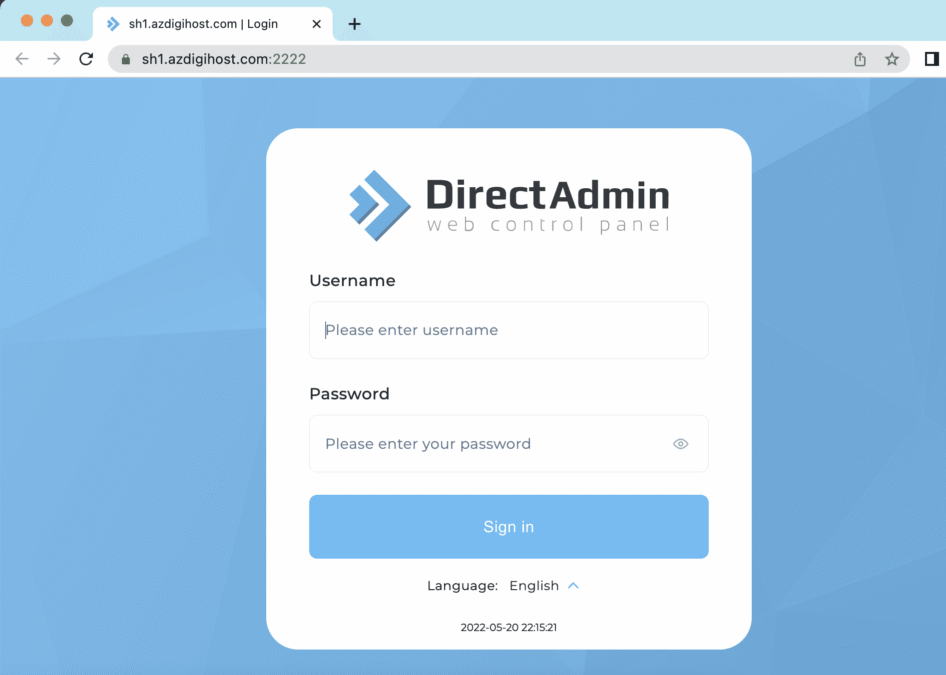Open the English language dropdown

pyautogui.click(x=534, y=586)
